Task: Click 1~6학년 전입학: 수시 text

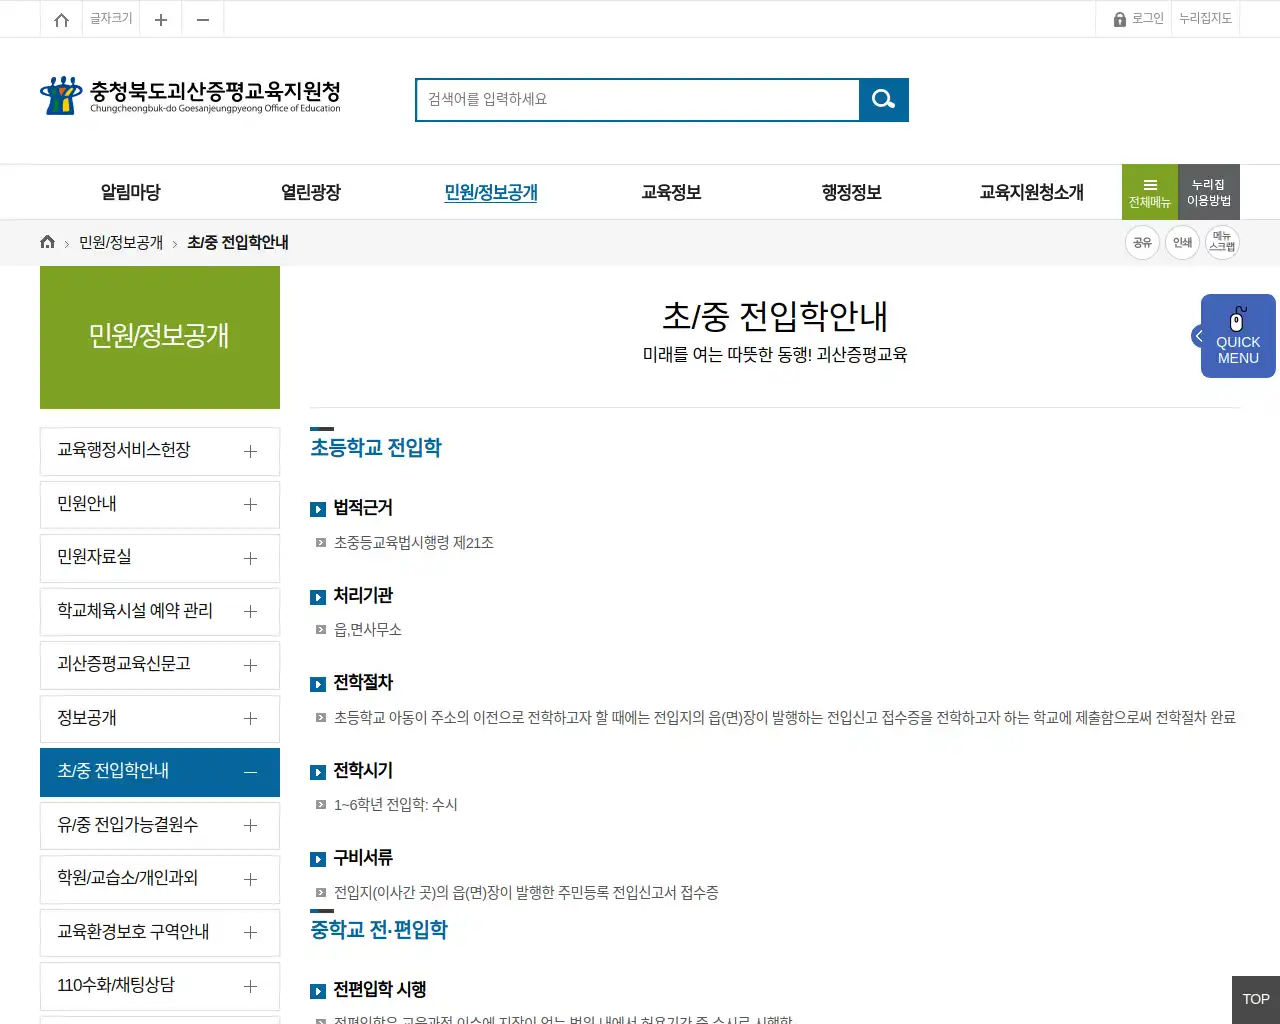Action: tap(396, 805)
